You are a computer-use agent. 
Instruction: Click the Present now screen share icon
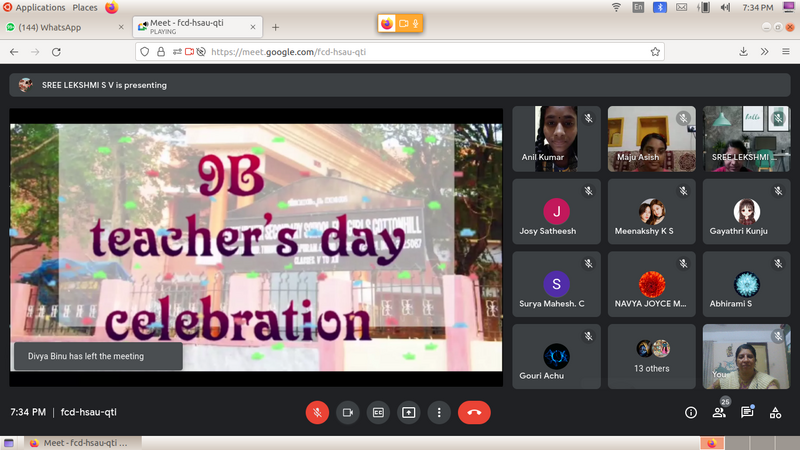[x=409, y=412]
